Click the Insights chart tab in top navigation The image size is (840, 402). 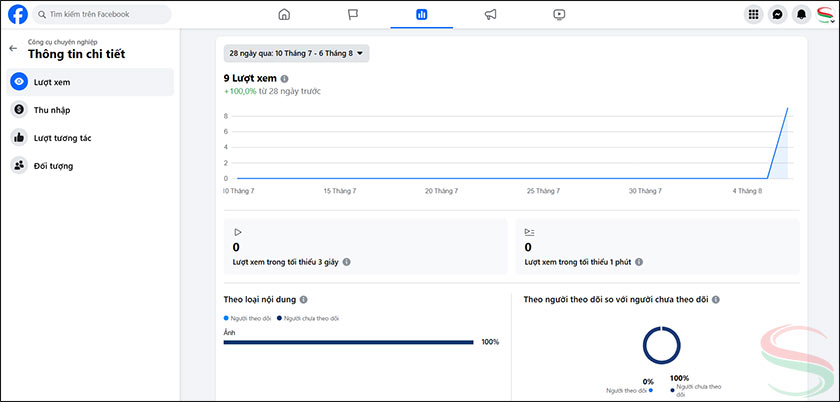(x=422, y=15)
